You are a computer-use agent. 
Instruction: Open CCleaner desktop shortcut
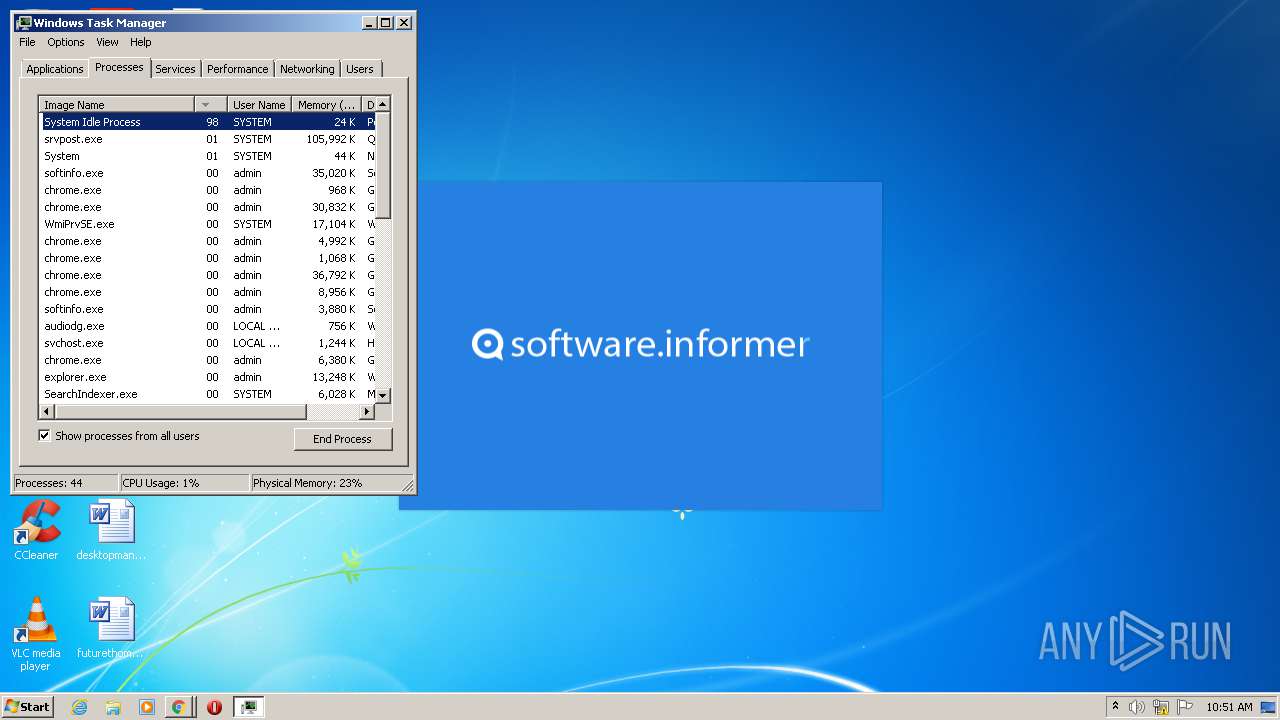[37, 530]
